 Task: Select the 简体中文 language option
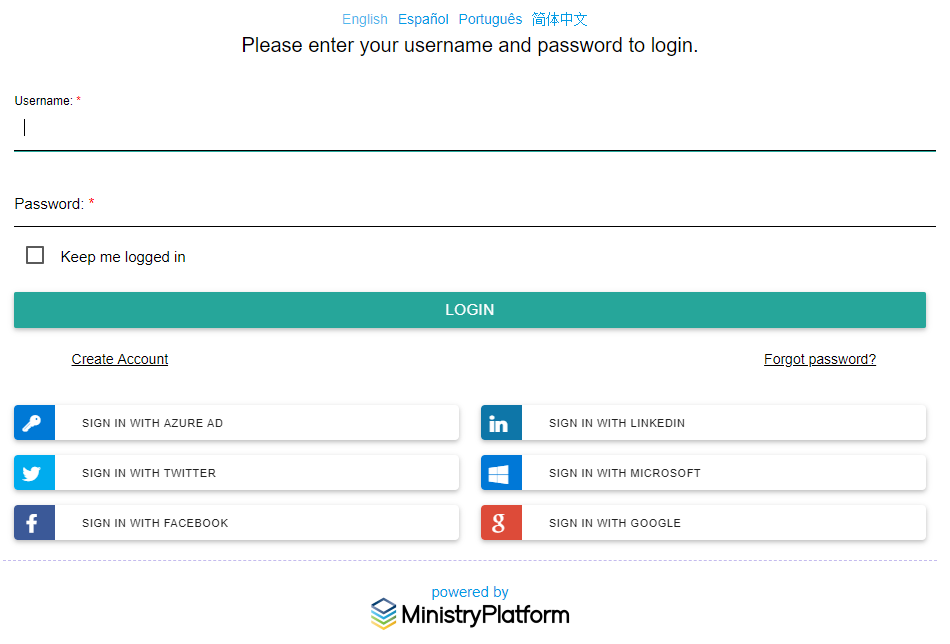pyautogui.click(x=557, y=19)
